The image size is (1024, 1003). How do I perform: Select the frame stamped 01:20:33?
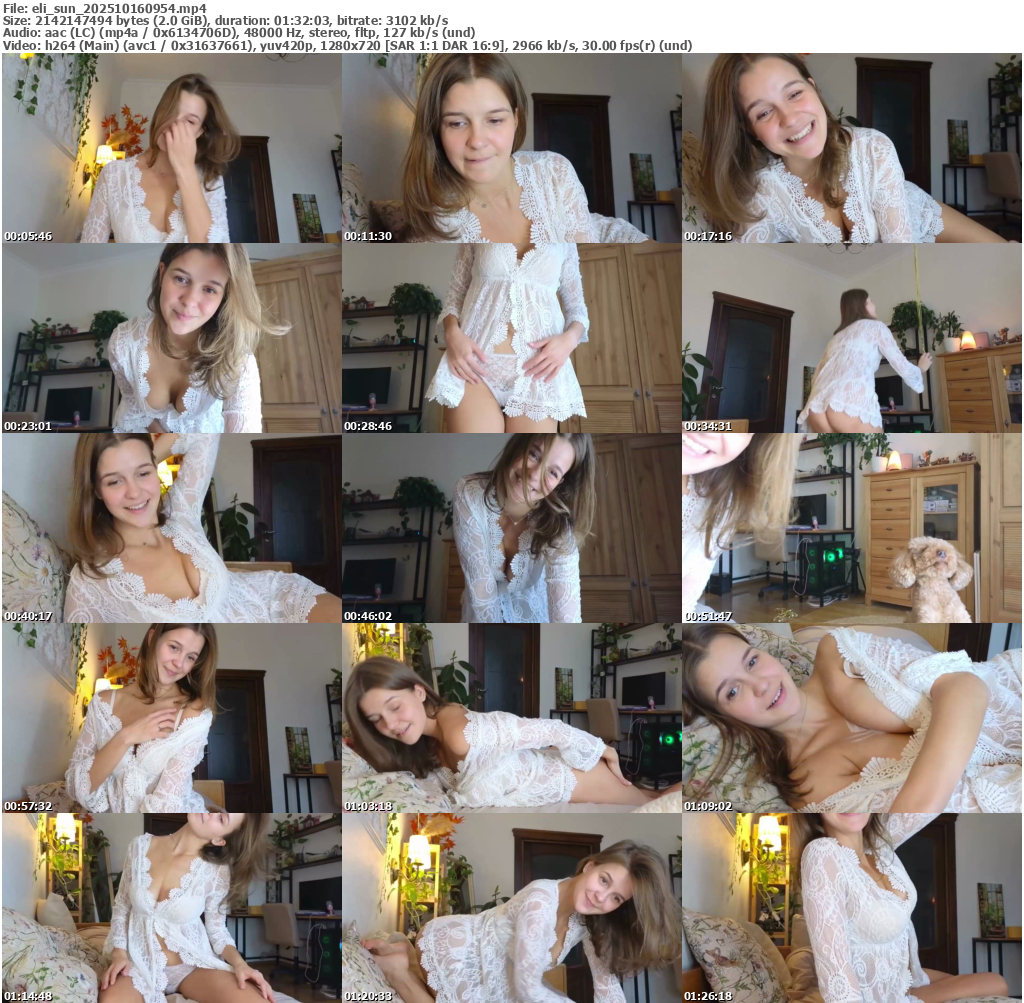coord(511,908)
